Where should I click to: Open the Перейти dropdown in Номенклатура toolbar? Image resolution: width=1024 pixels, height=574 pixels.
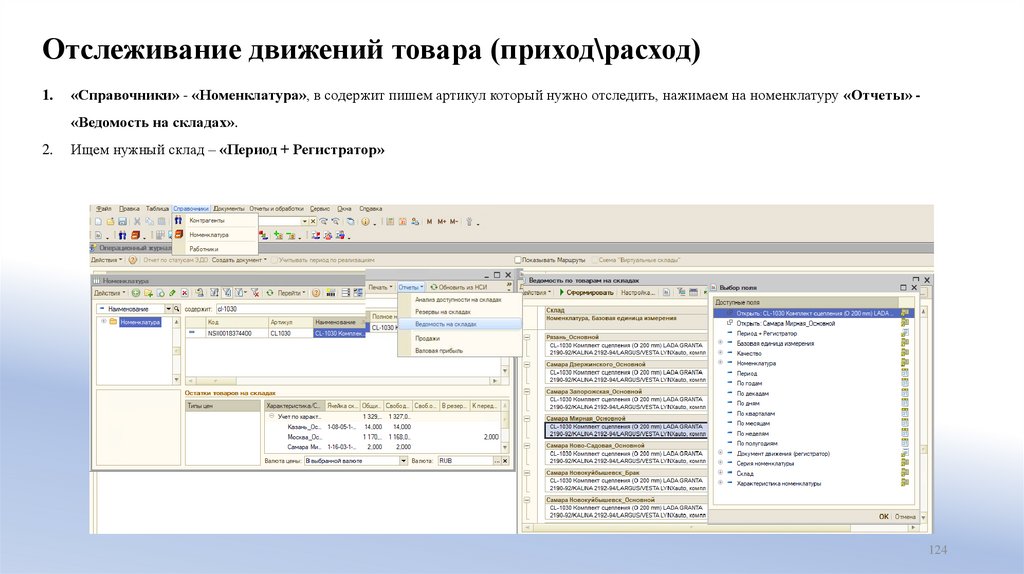(291, 293)
